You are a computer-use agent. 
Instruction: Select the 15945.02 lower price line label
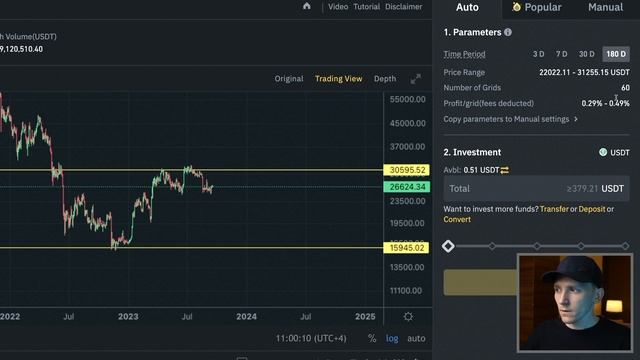[x=406, y=248]
